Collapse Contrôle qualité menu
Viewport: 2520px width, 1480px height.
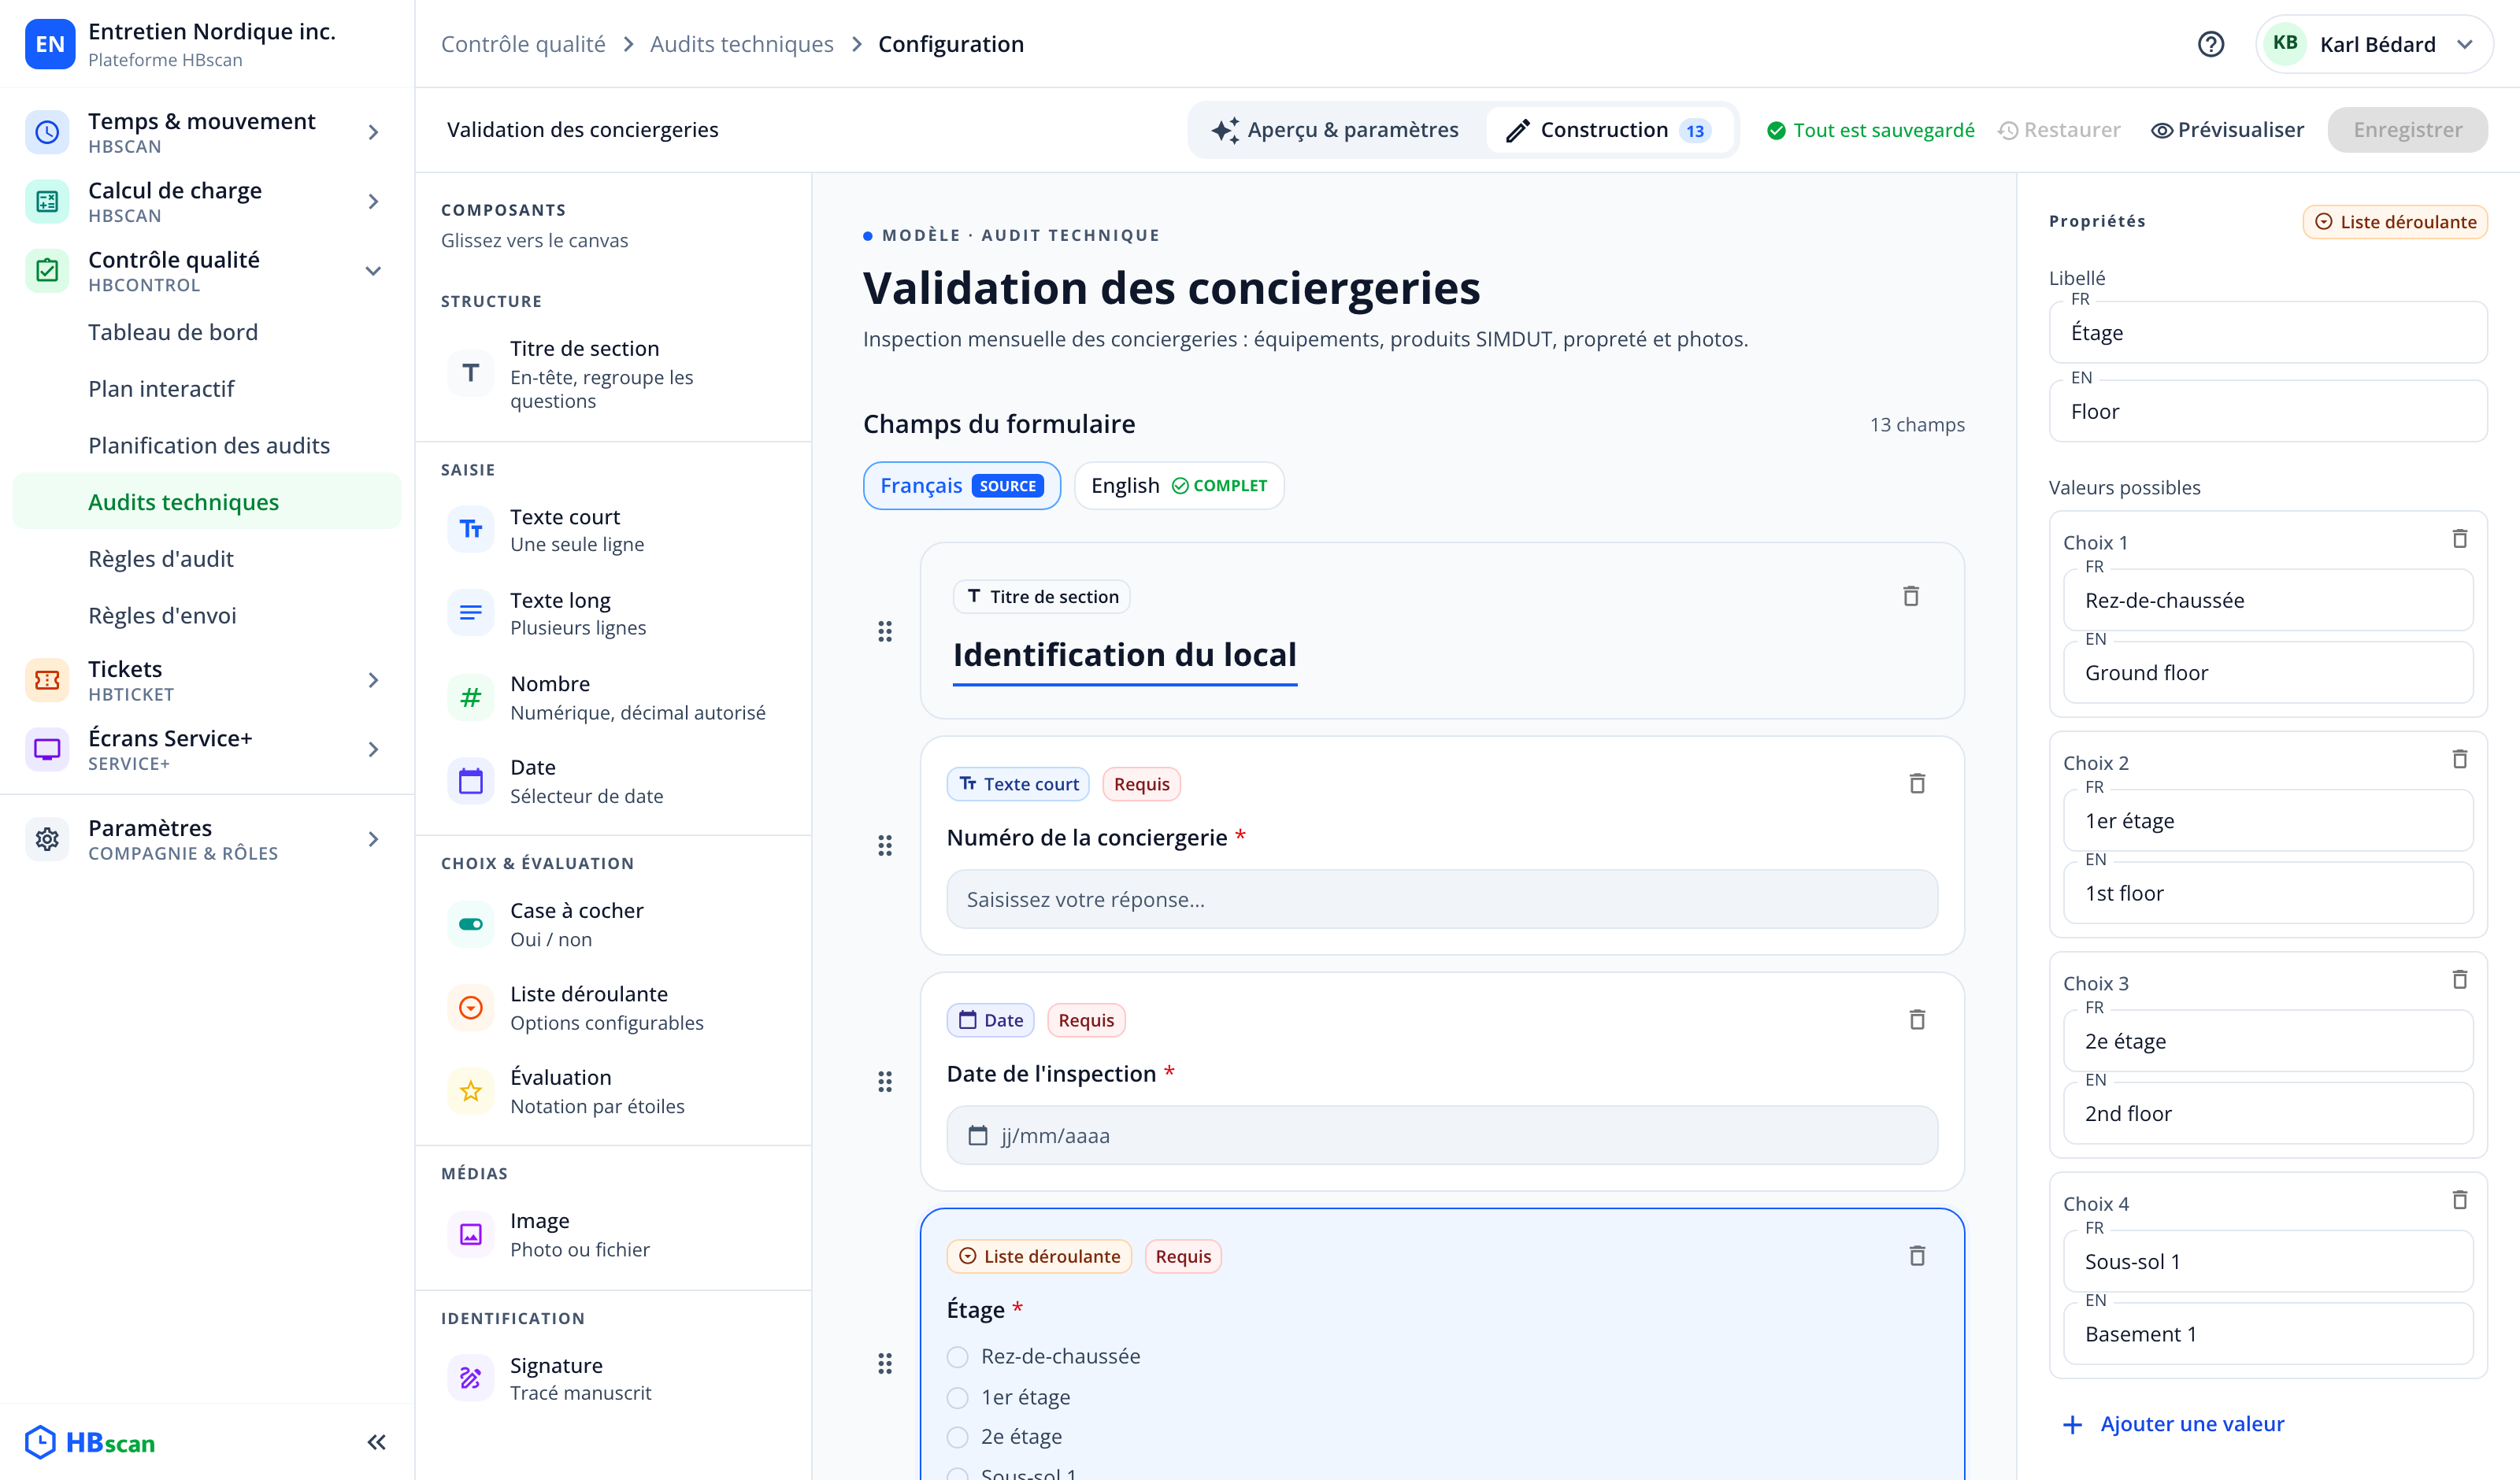(373, 270)
